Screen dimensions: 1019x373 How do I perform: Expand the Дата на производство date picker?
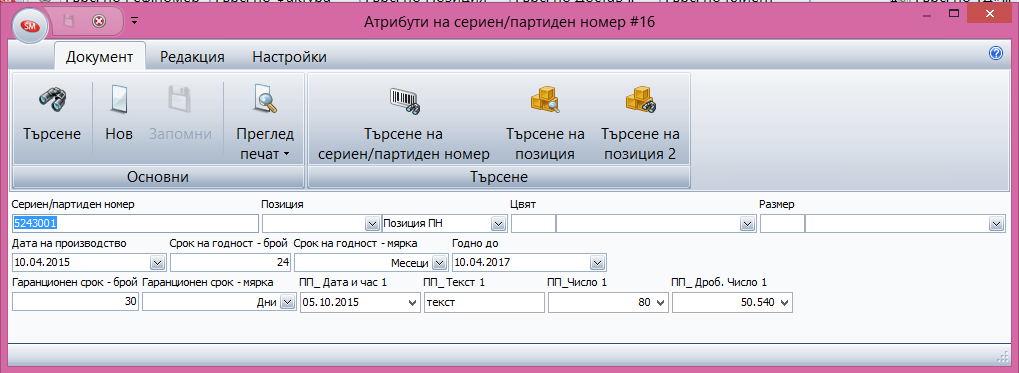pyautogui.click(x=157, y=263)
